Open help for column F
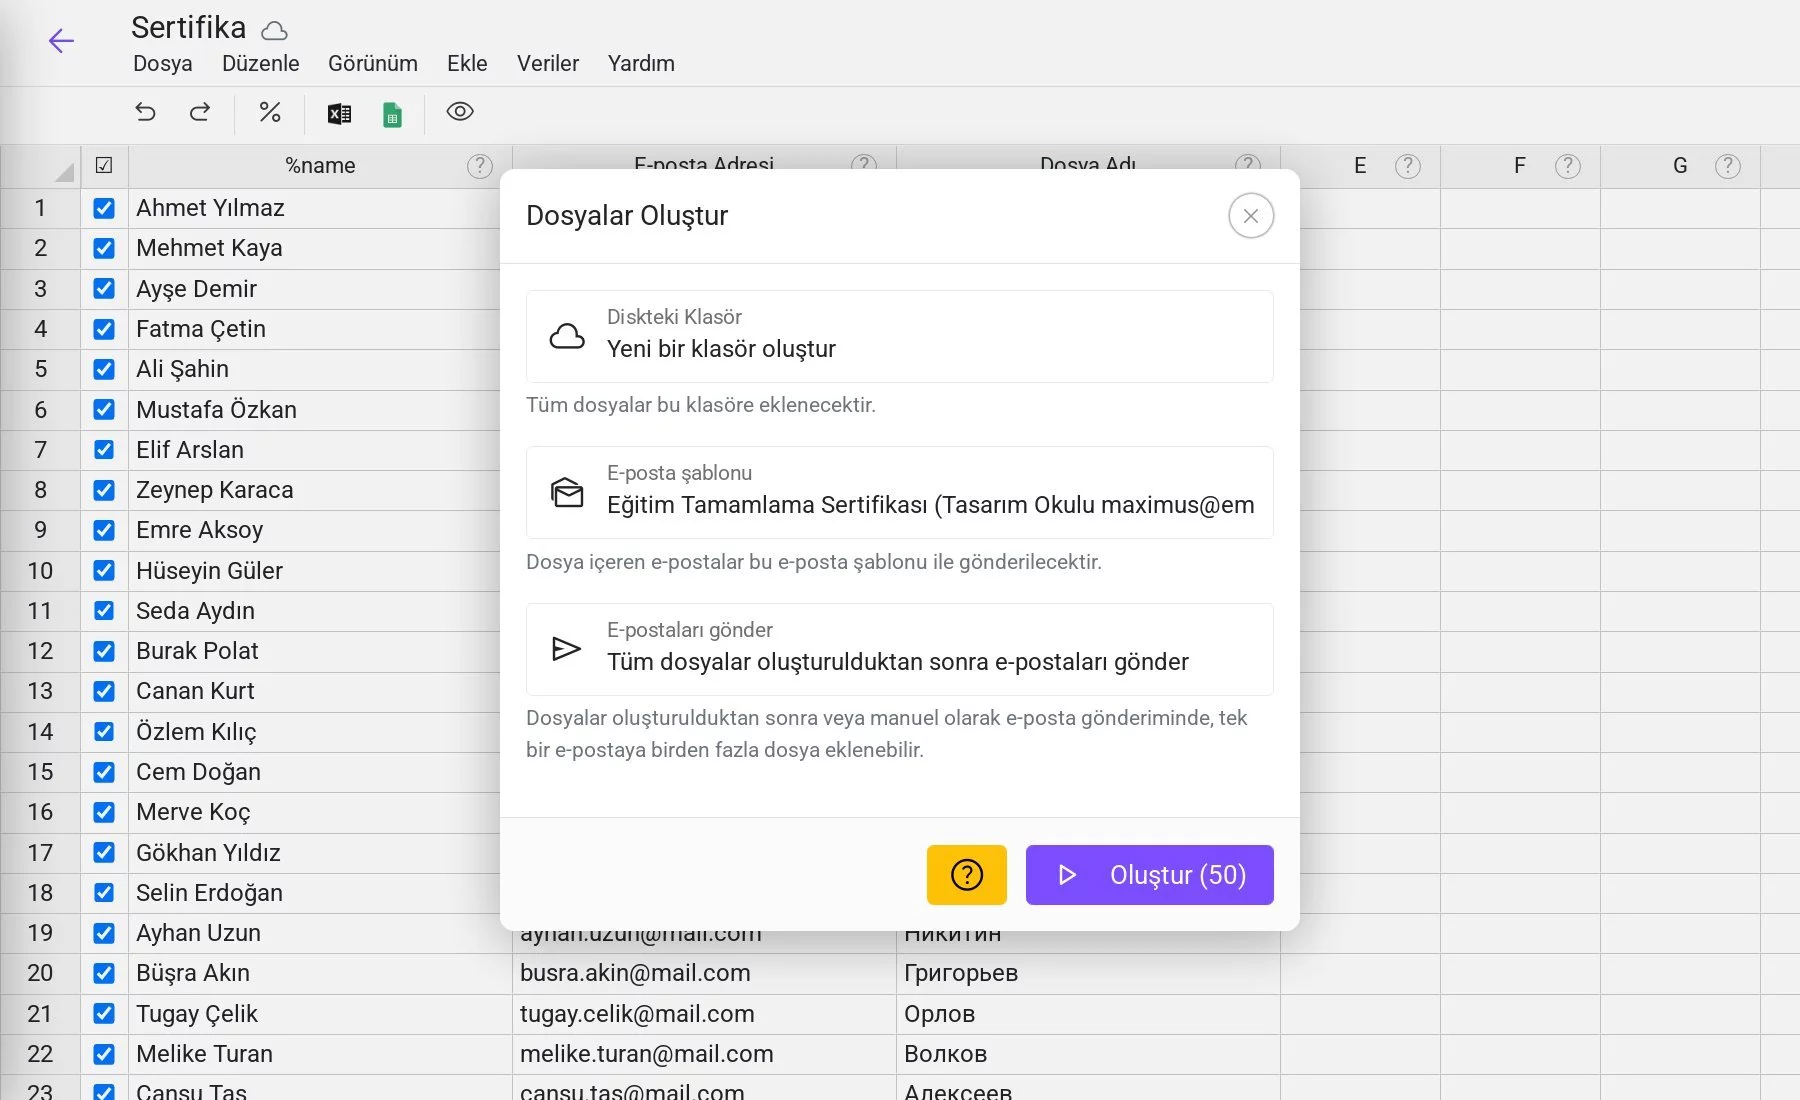 tap(1568, 166)
